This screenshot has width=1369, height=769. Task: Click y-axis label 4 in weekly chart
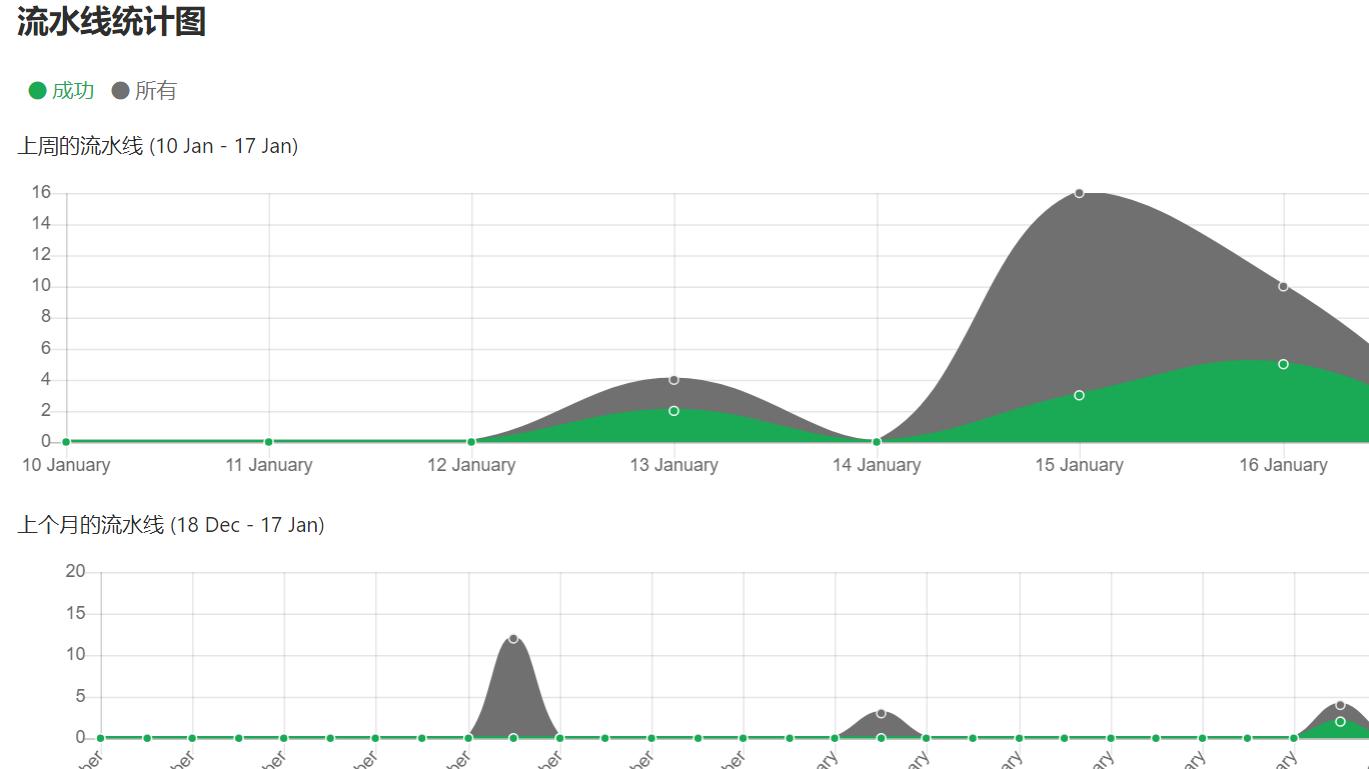click(46, 379)
